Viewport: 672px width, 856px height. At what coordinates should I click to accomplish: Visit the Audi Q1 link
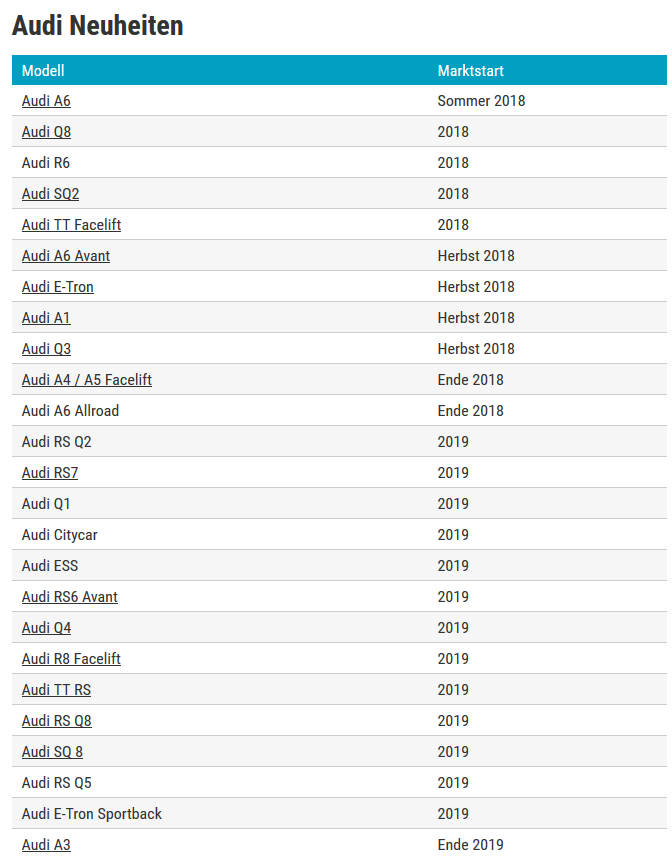[46, 504]
